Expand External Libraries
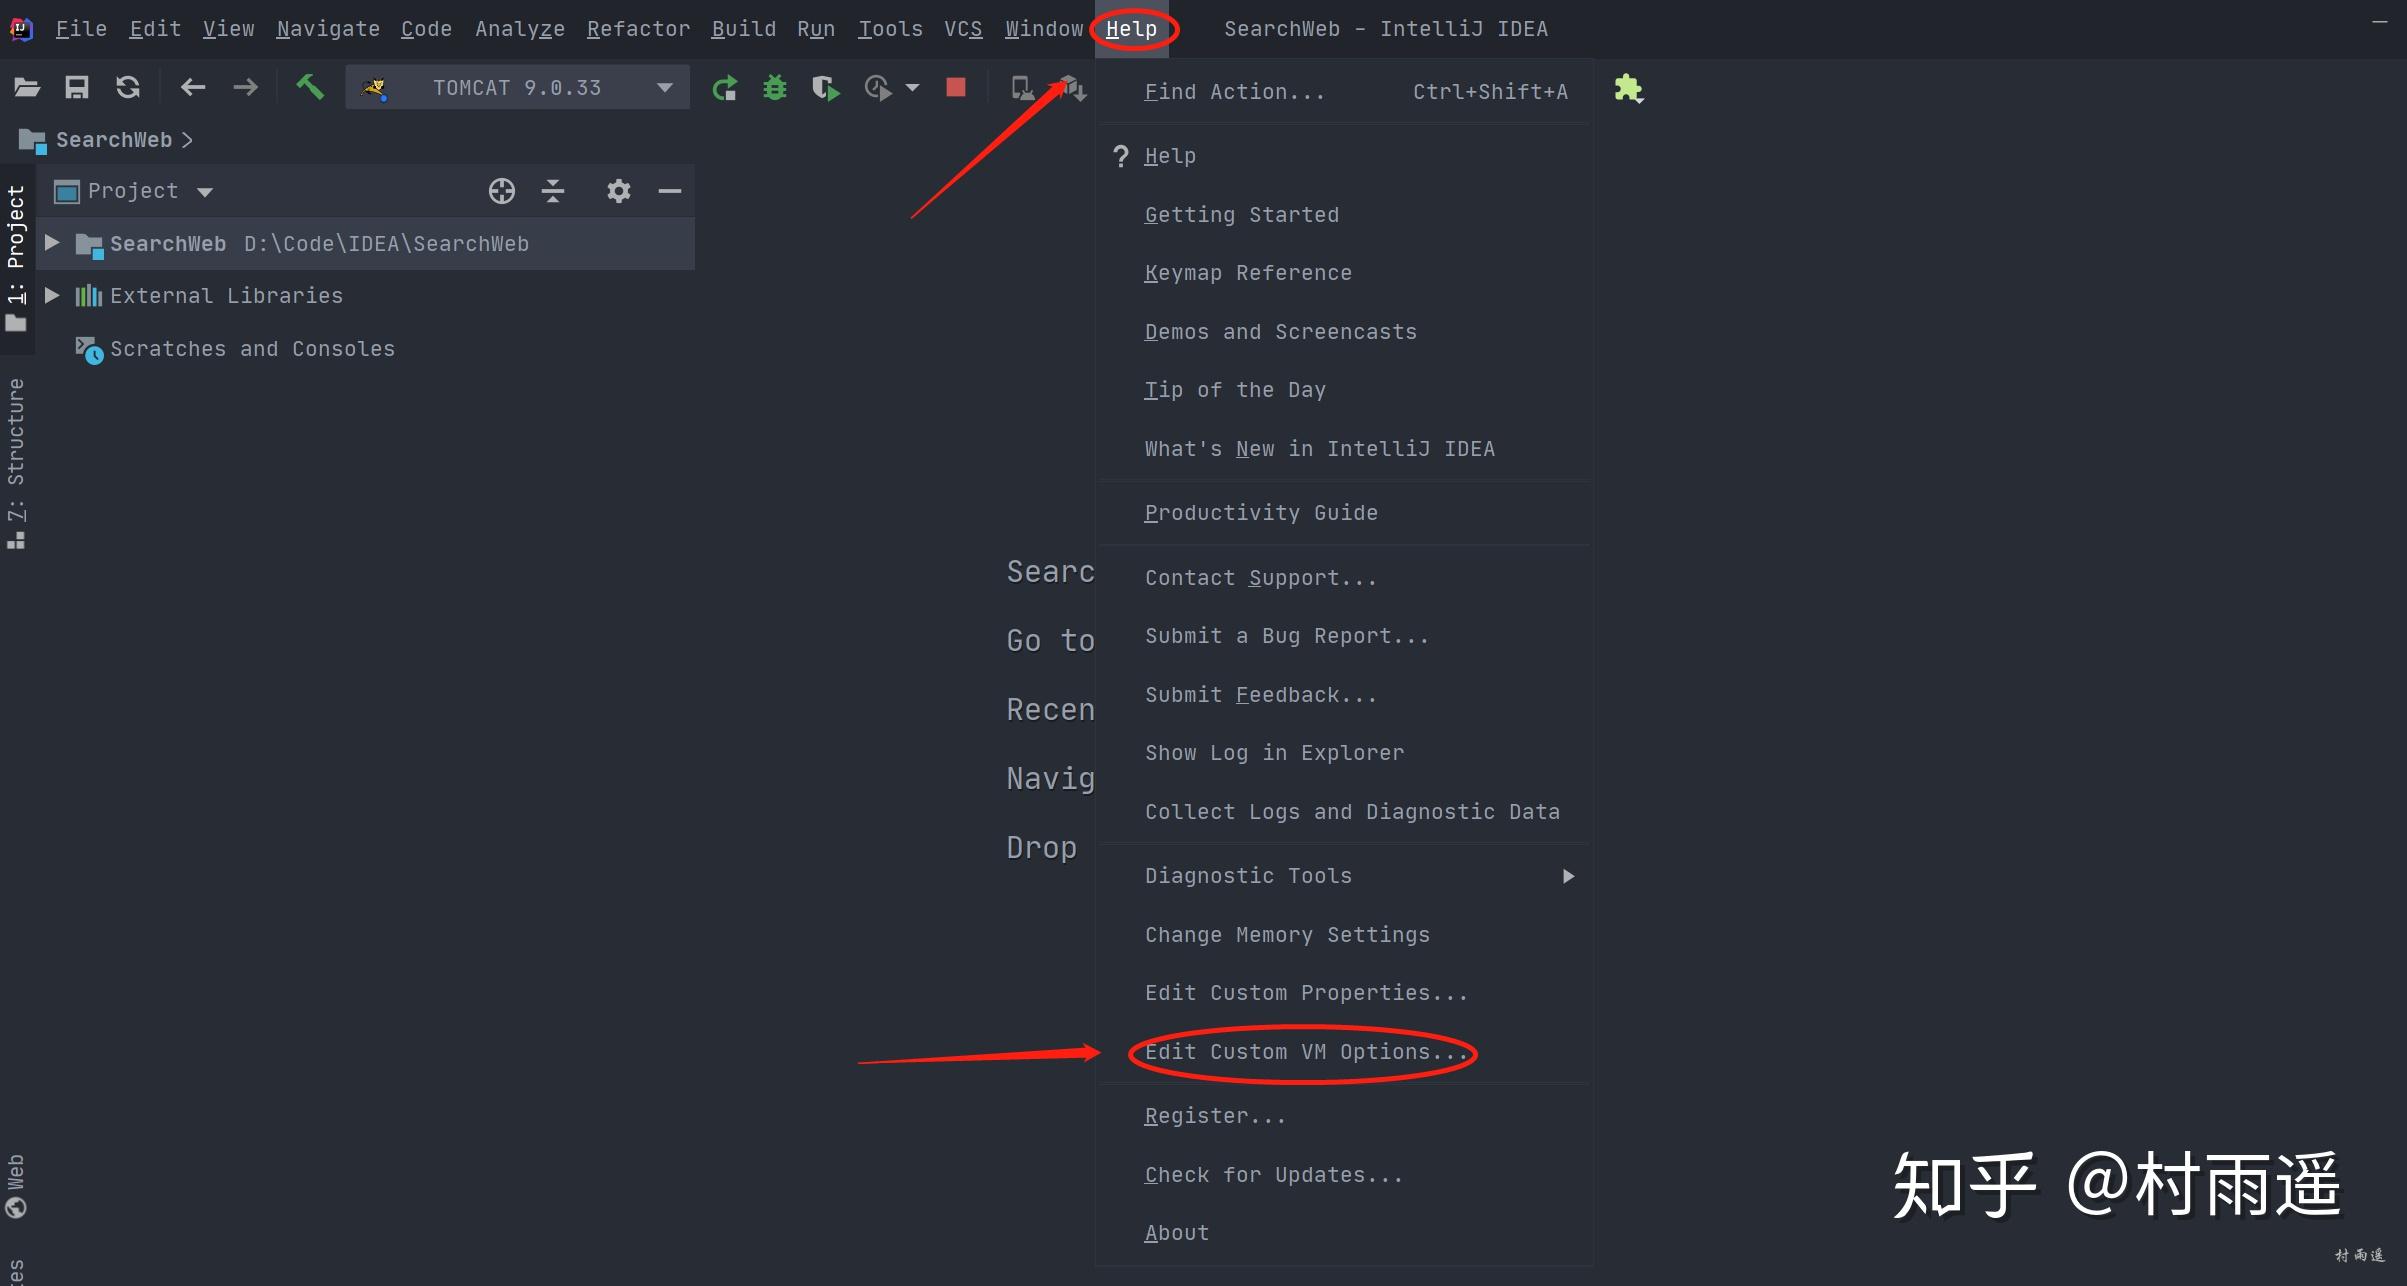 (x=52, y=295)
